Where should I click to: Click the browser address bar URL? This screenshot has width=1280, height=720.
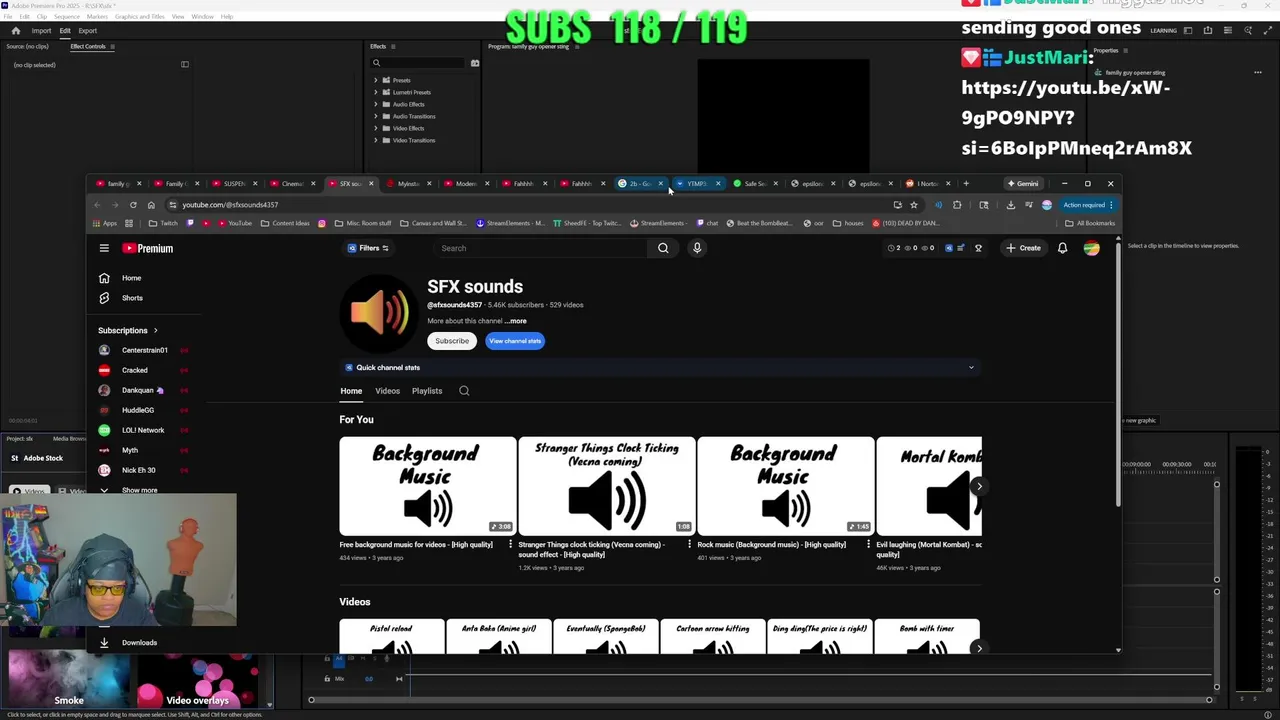click(230, 205)
